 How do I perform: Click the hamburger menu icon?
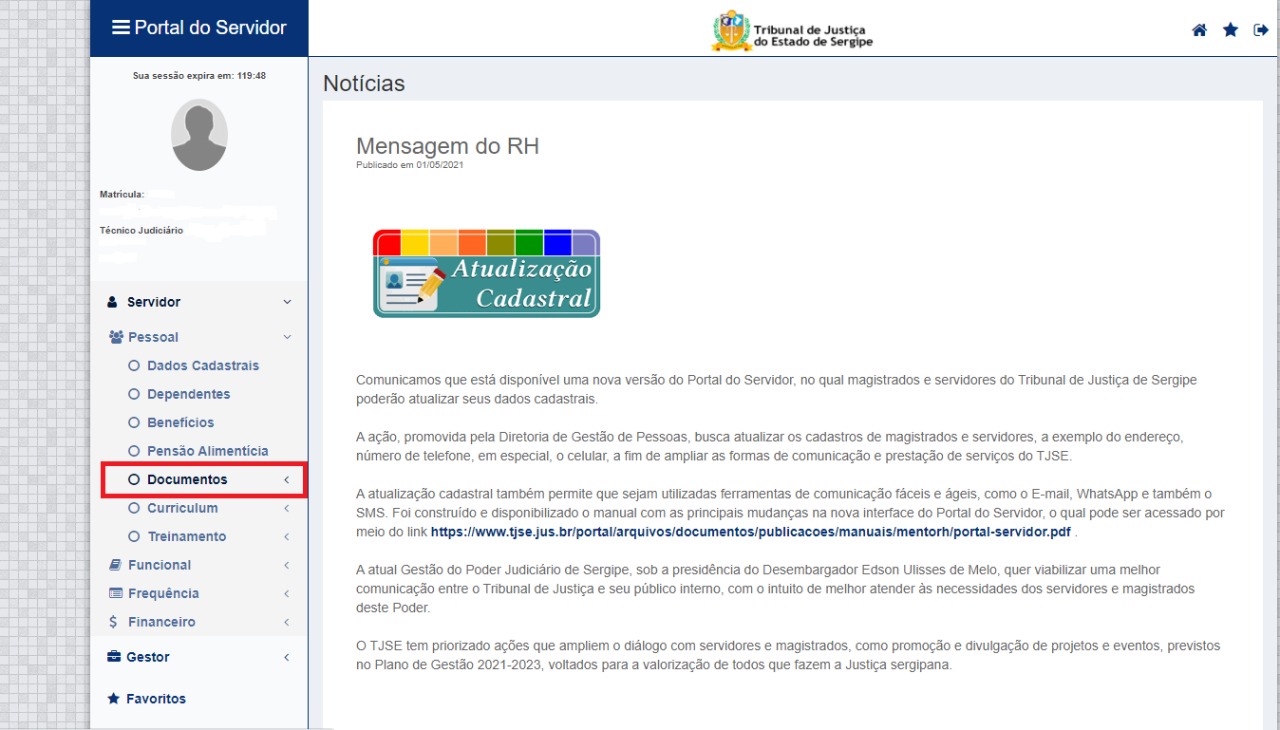pyautogui.click(x=121, y=28)
